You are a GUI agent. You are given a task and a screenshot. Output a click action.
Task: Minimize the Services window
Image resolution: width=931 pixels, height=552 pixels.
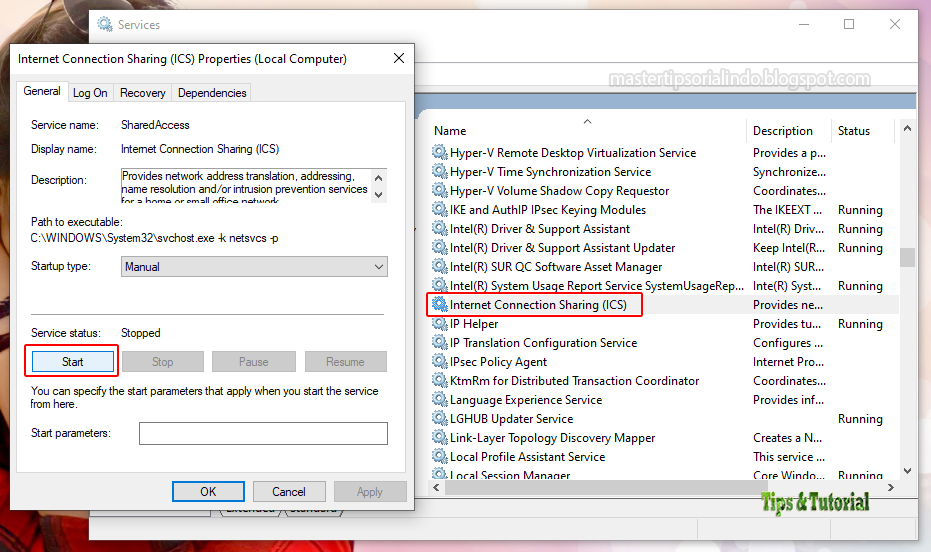pos(804,24)
